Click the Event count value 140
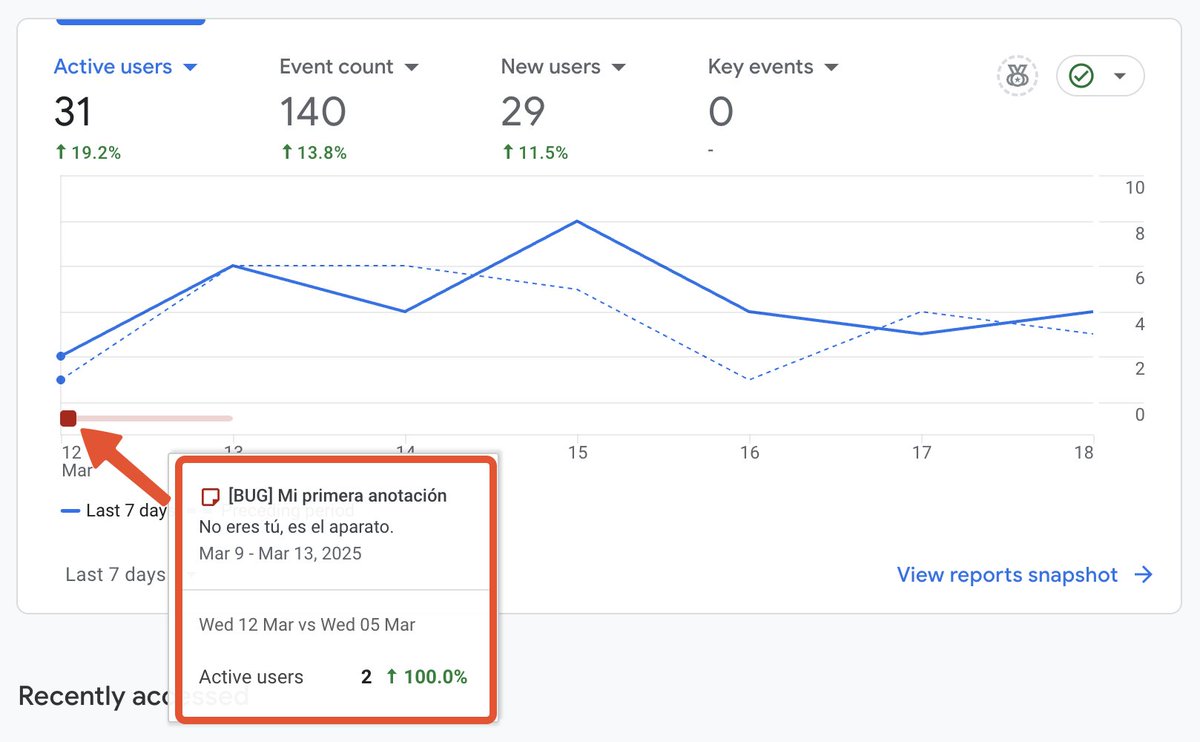The height and width of the screenshot is (742, 1200). click(313, 112)
